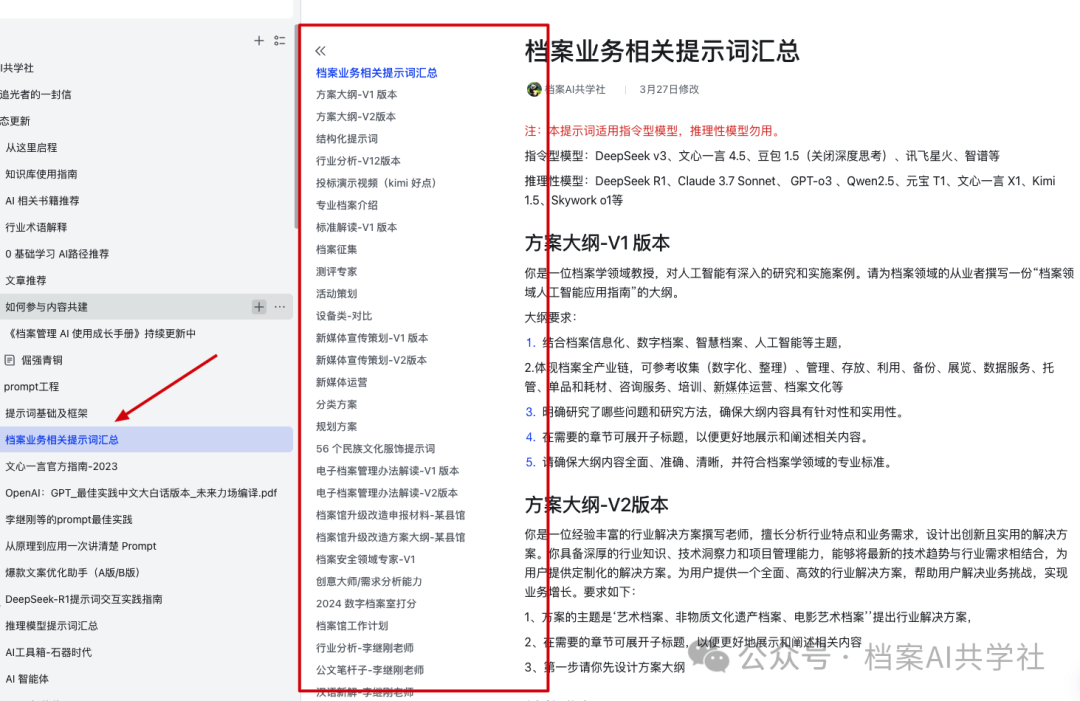The width and height of the screenshot is (1080, 701).
Task: Open AI工具箱-石器时代 page
Action: click(x=48, y=652)
